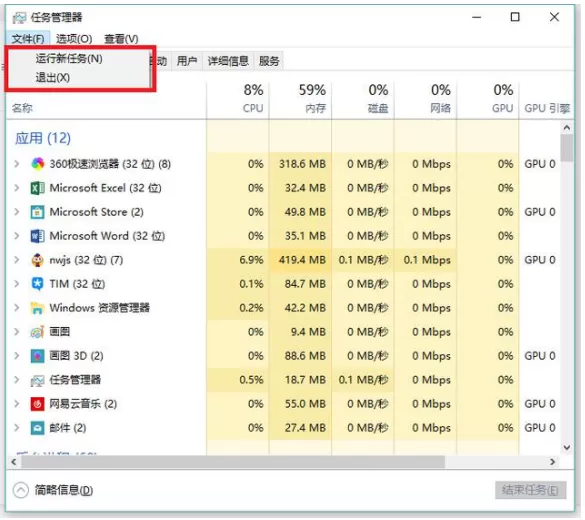
Task: Collapse to 简略信息 via the arrow icon
Action: click(x=21, y=490)
